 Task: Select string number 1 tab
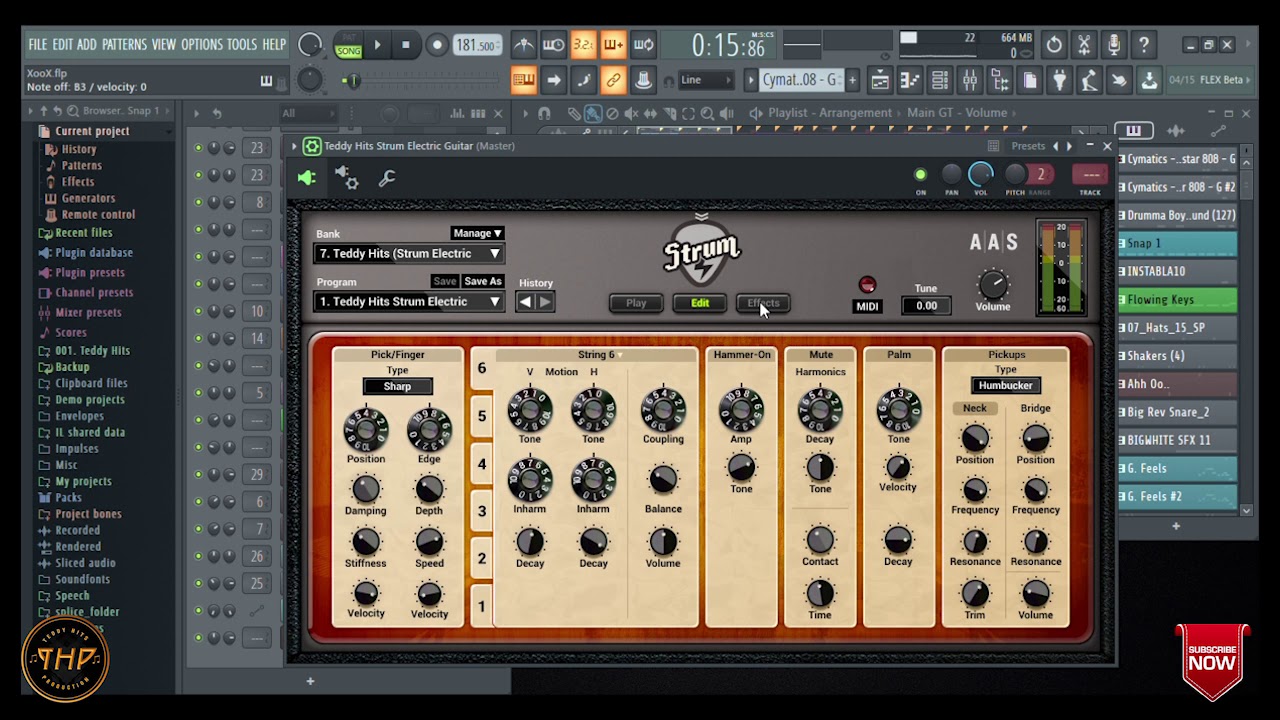pyautogui.click(x=481, y=606)
